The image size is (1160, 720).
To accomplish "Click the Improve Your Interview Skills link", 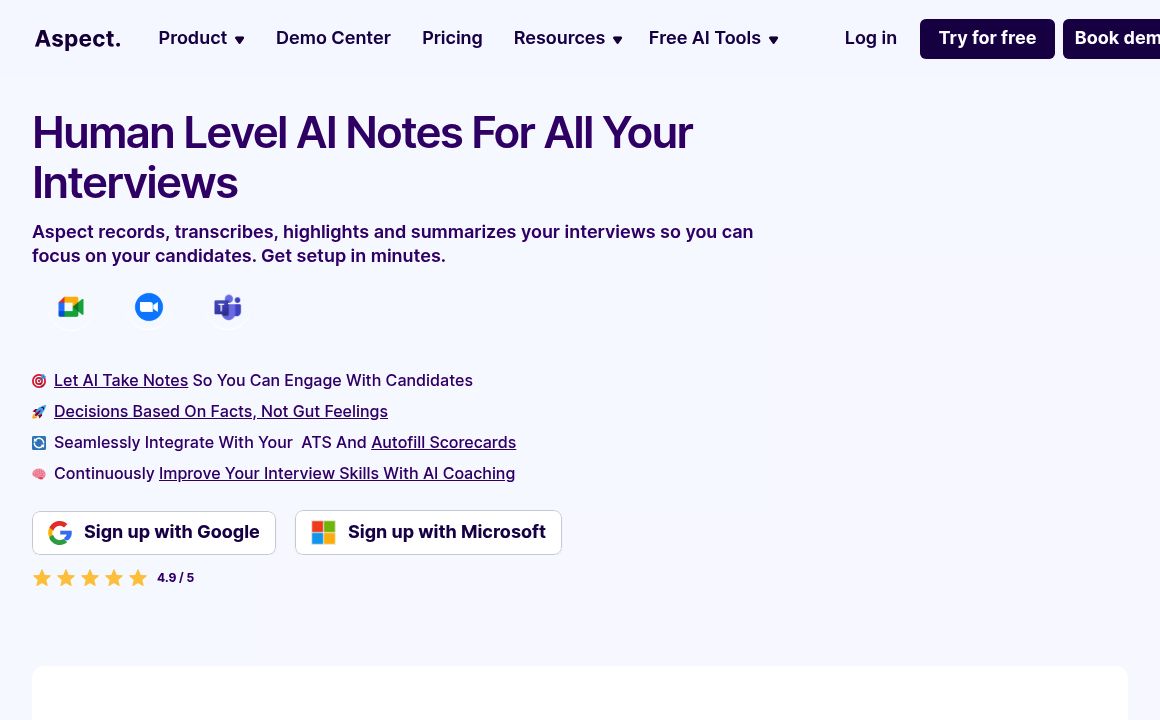I will click(337, 474).
